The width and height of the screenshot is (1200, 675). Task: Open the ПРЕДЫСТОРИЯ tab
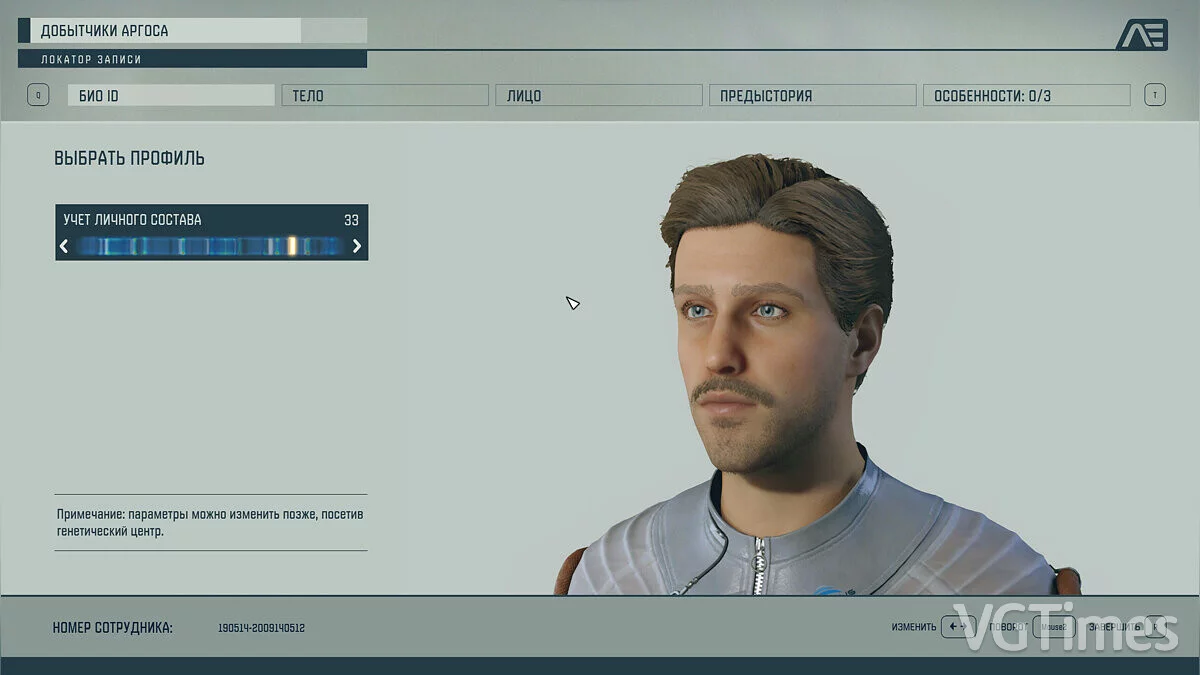click(813, 96)
